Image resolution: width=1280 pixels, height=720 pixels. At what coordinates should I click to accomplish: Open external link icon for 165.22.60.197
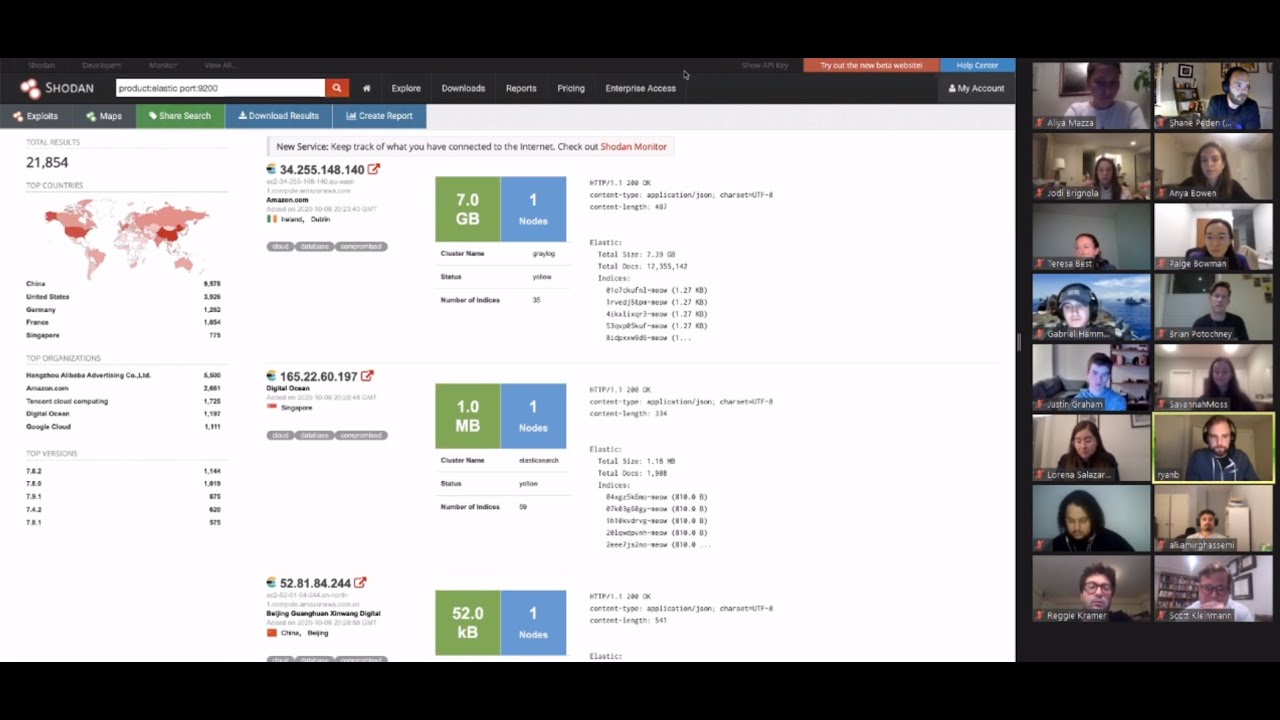367,376
